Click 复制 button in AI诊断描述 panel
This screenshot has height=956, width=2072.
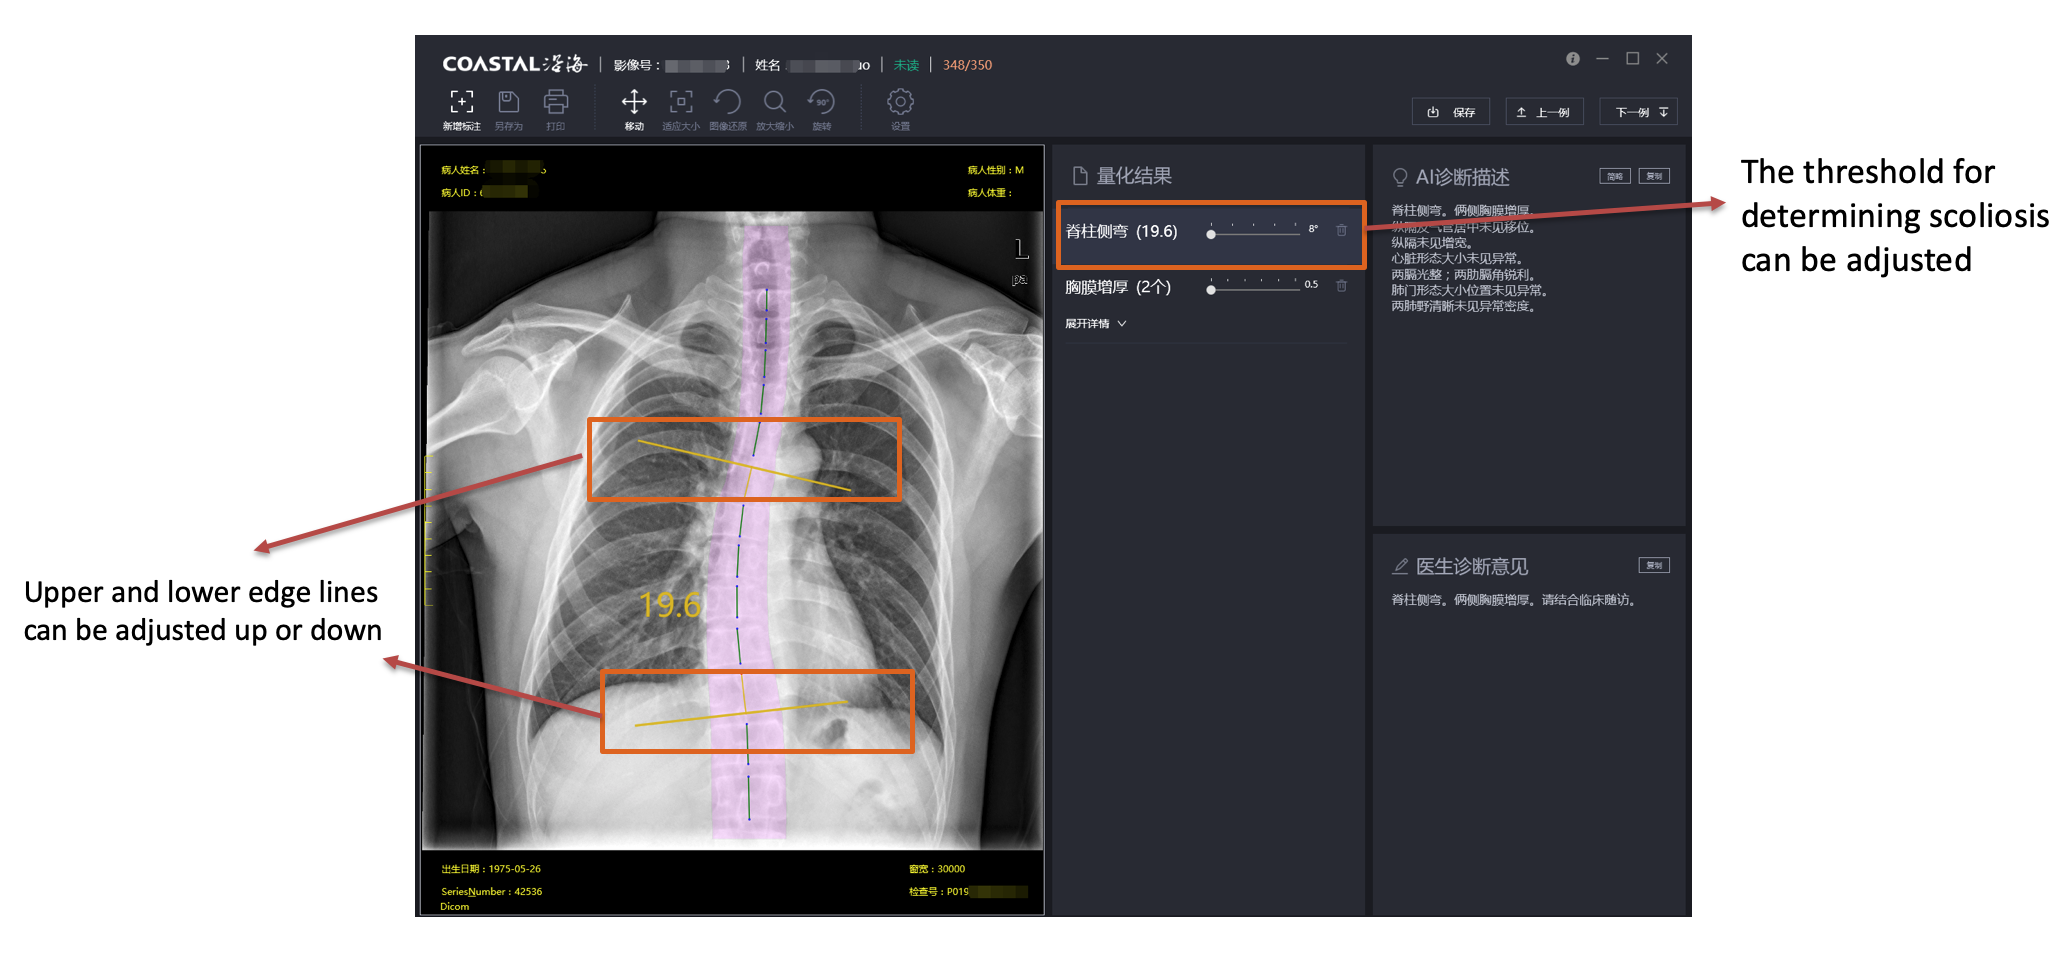pos(1654,176)
